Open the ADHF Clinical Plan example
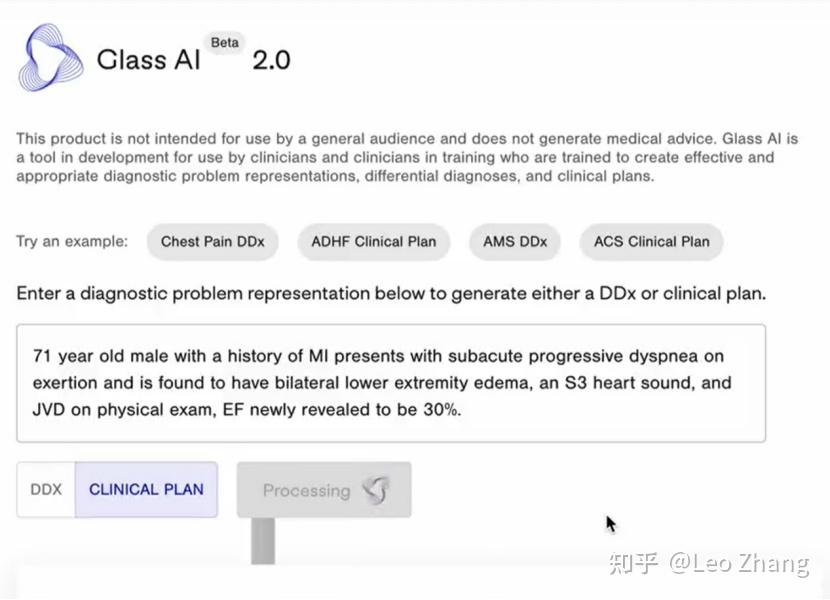Image resolution: width=830 pixels, height=600 pixels. (x=373, y=241)
